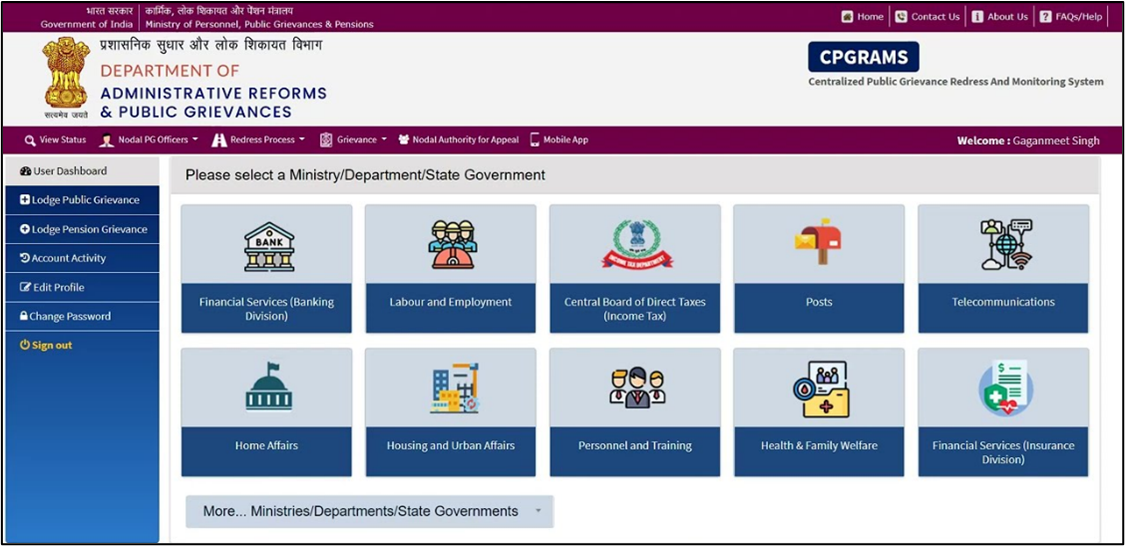Select the Posts department label

pyautogui.click(x=819, y=302)
